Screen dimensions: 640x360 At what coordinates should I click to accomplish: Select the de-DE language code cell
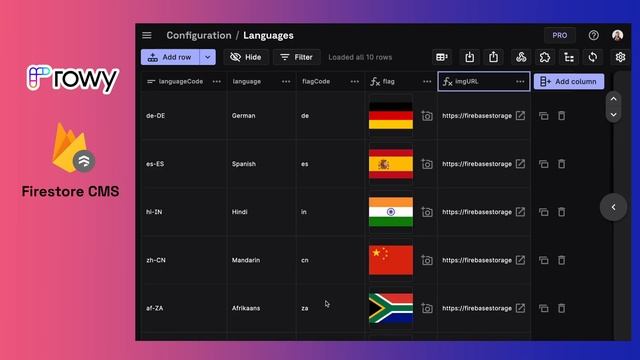pos(184,116)
